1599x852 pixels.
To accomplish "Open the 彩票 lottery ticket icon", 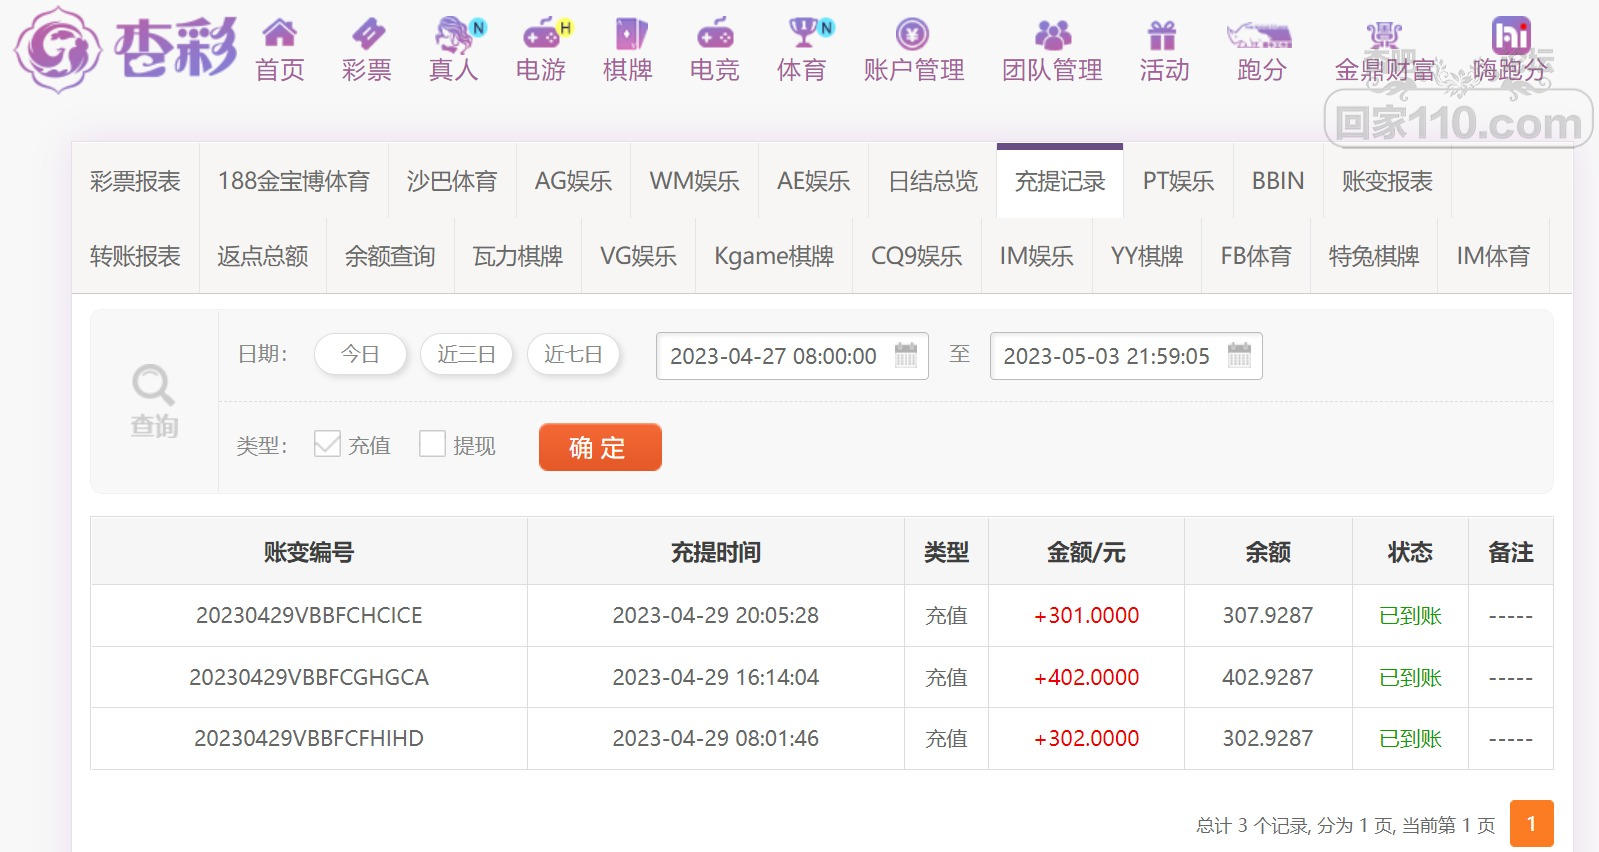I will point(367,34).
